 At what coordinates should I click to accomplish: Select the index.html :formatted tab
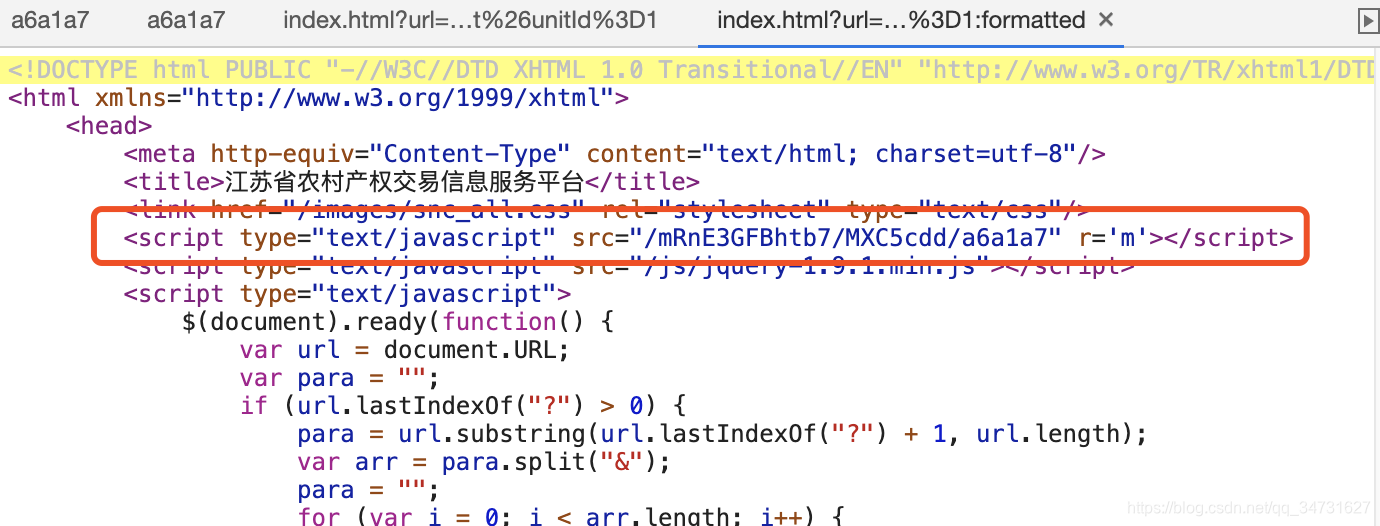tap(901, 20)
